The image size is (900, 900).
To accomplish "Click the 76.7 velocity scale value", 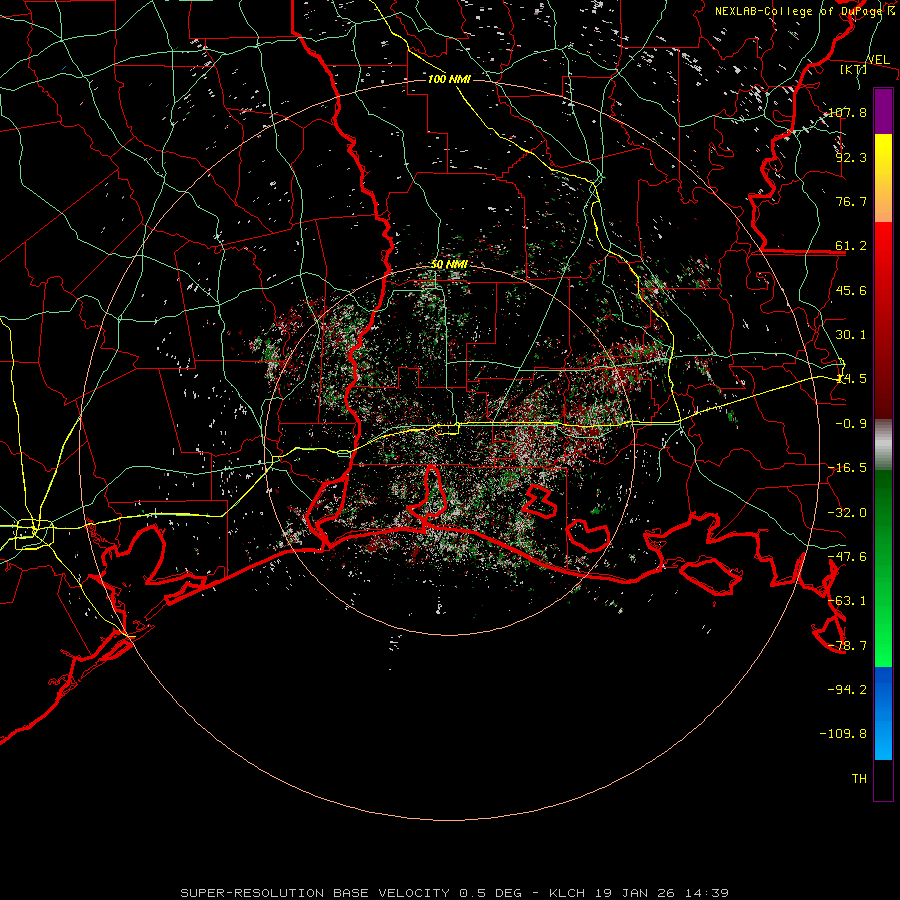I will (851, 201).
